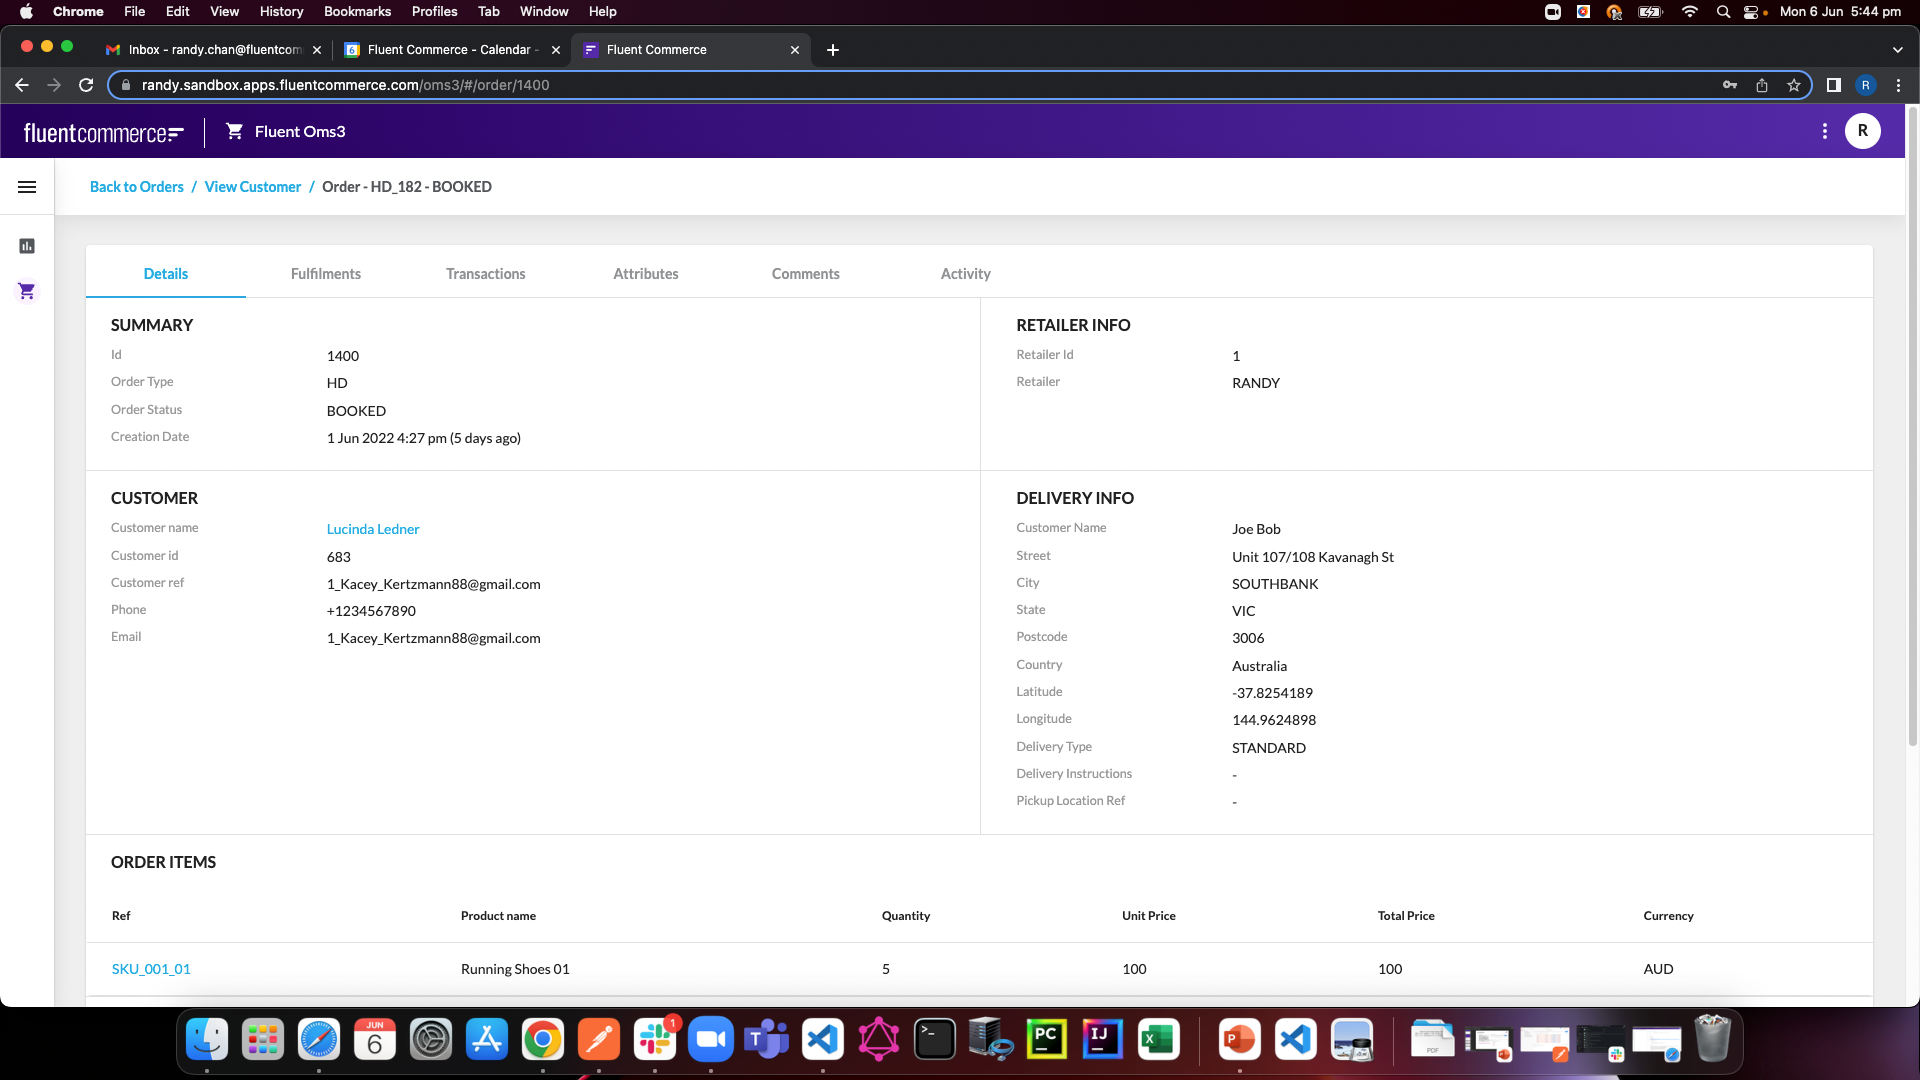The height and width of the screenshot is (1080, 1920).
Task: Toggle the Details tab view
Action: point(165,273)
